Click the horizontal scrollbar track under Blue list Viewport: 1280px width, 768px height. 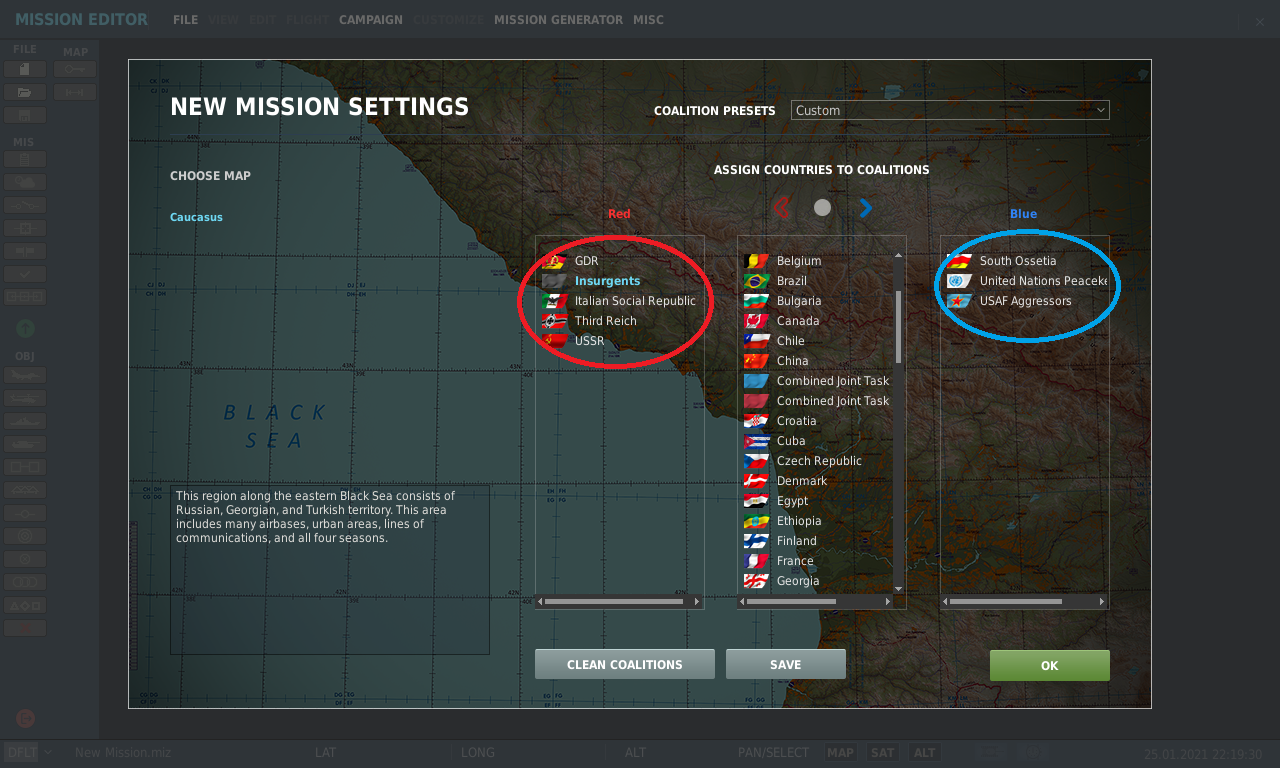click(x=1024, y=602)
